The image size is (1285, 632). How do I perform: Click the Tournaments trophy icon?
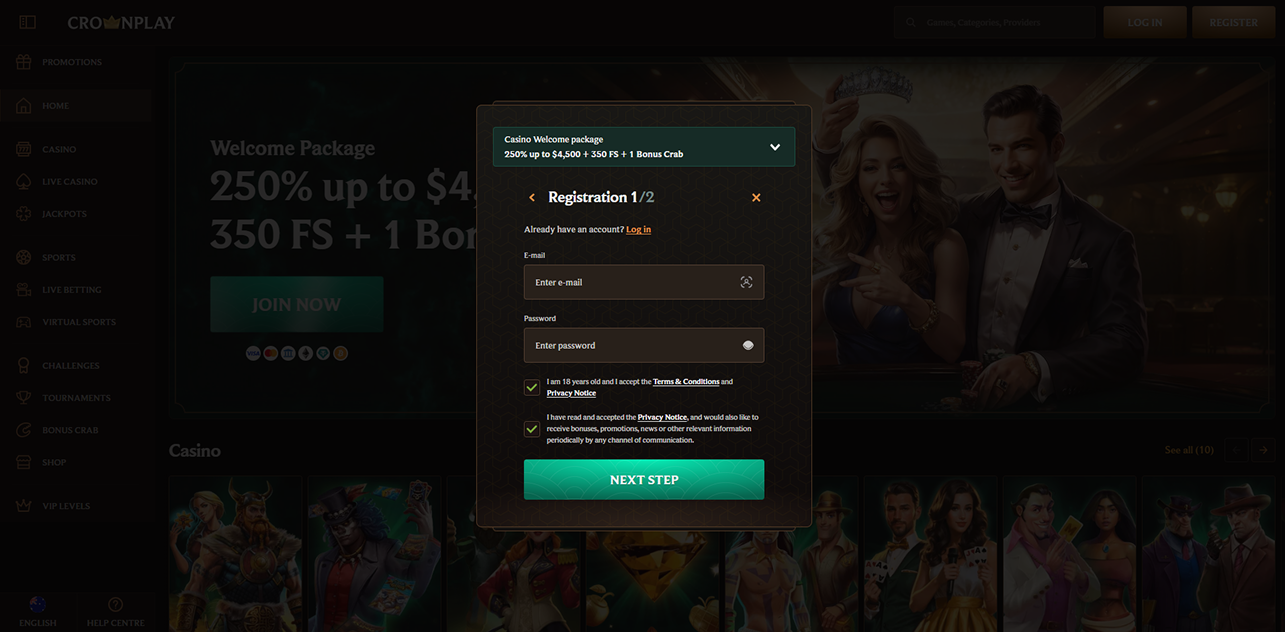pos(24,398)
